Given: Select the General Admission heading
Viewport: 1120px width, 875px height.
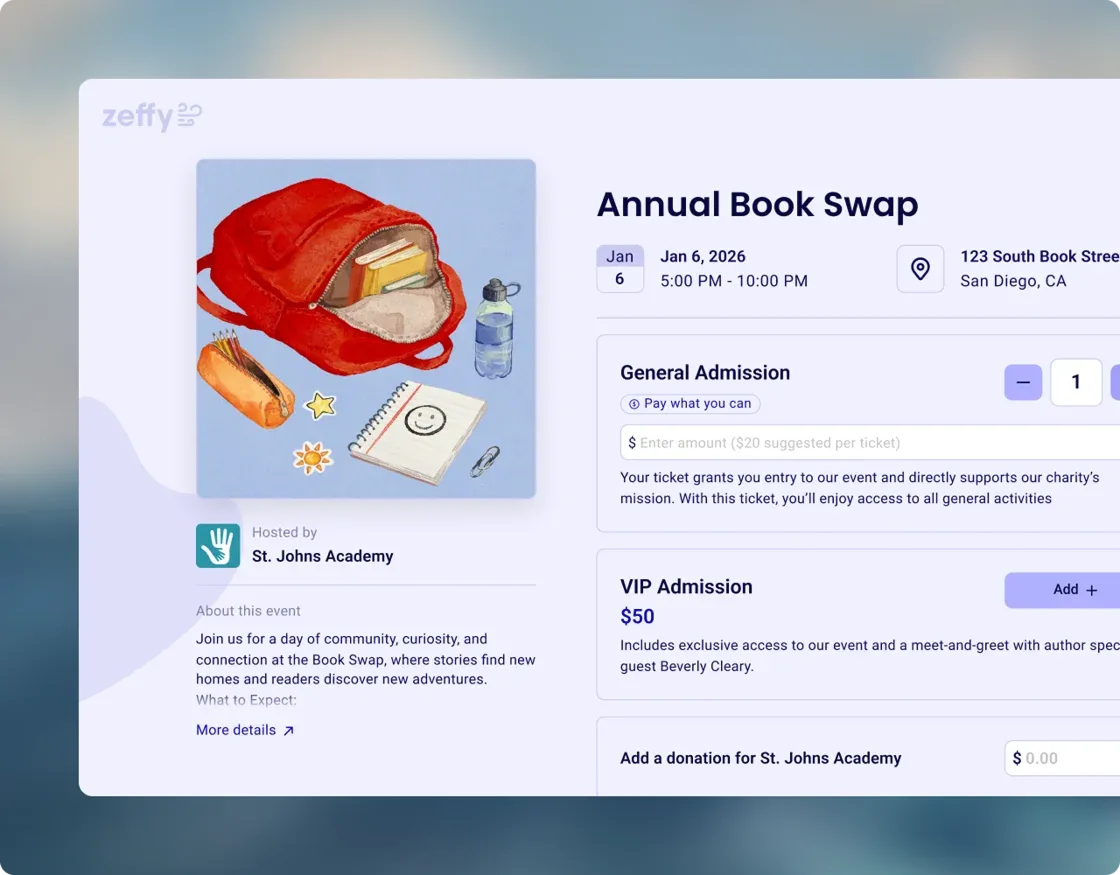Looking at the screenshot, I should click(705, 373).
